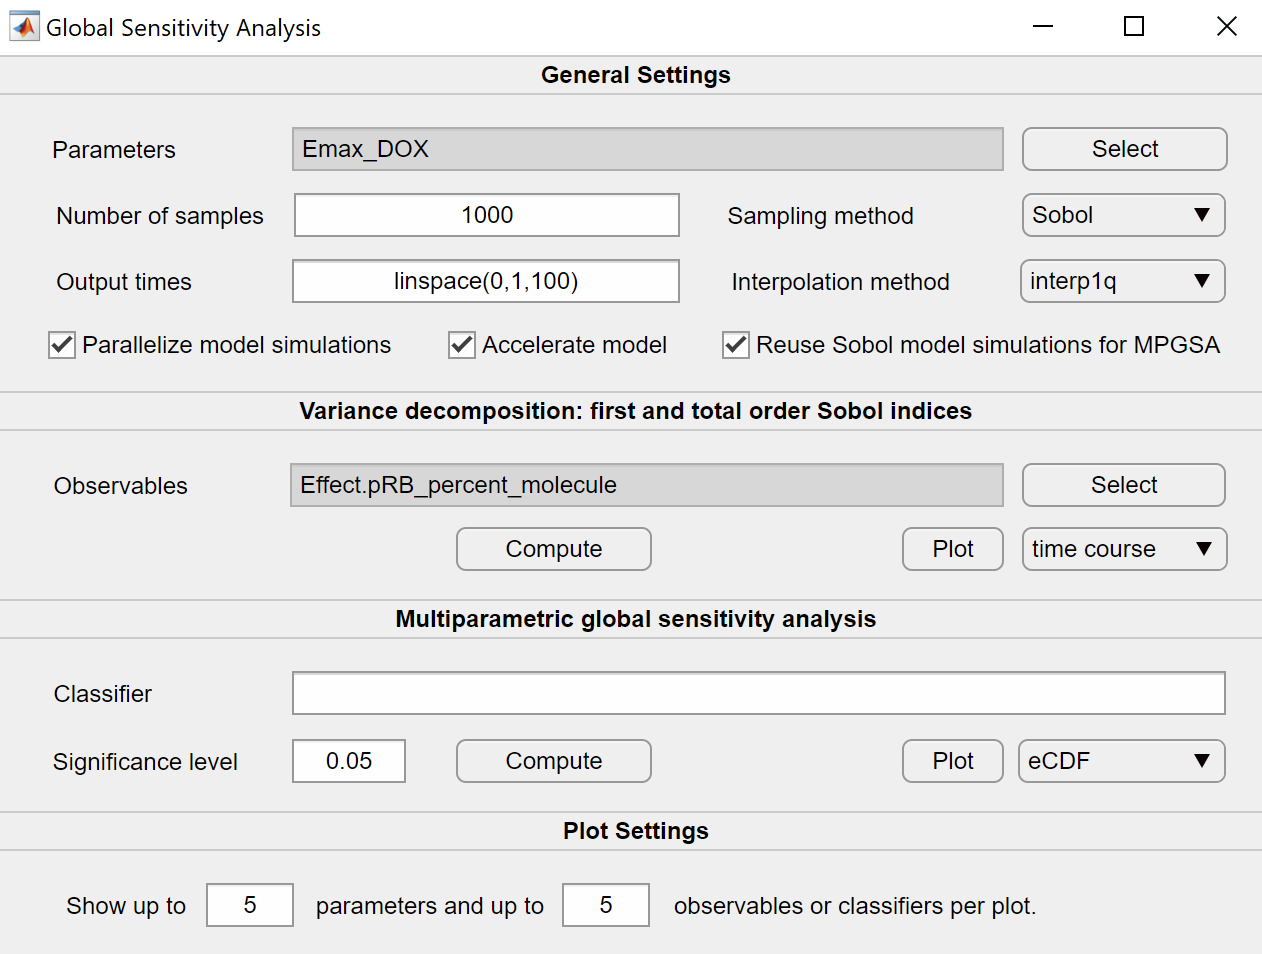This screenshot has height=954, width=1262.
Task: Maximize the Global Sensitivity Analysis window
Action: [1133, 27]
